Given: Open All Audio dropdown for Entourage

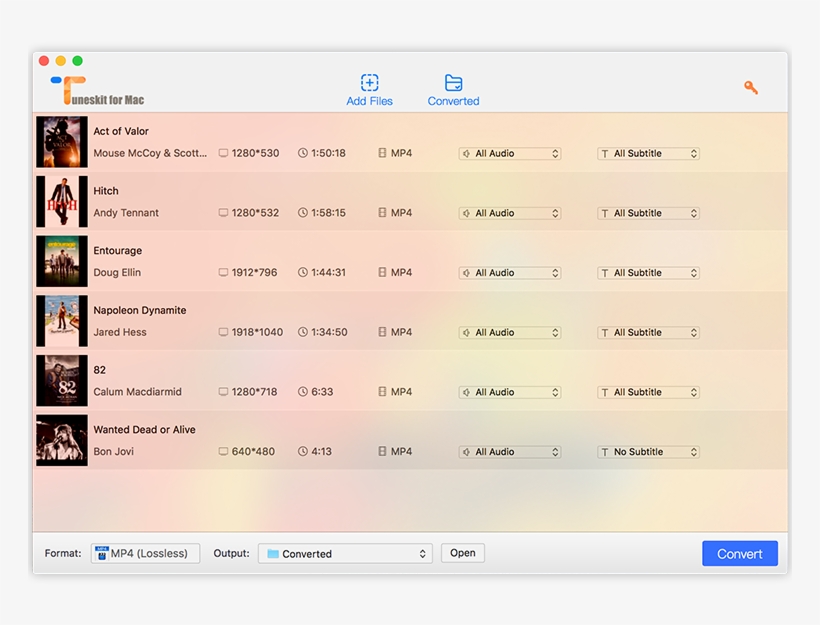Looking at the screenshot, I should (x=510, y=273).
